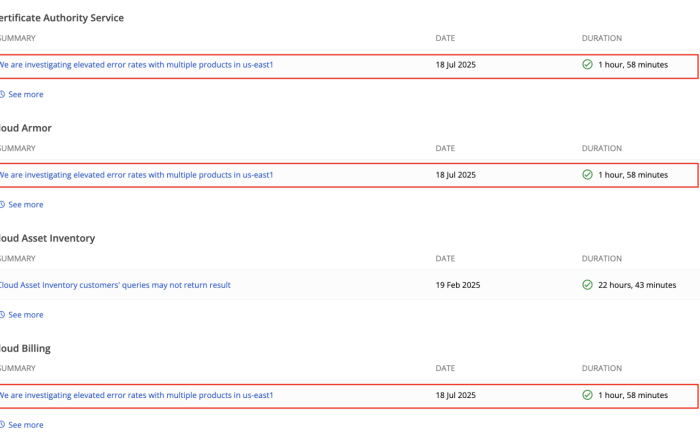Click 18 Jul 2025 in Cloud Armor row
700x441 pixels.
[x=456, y=175]
